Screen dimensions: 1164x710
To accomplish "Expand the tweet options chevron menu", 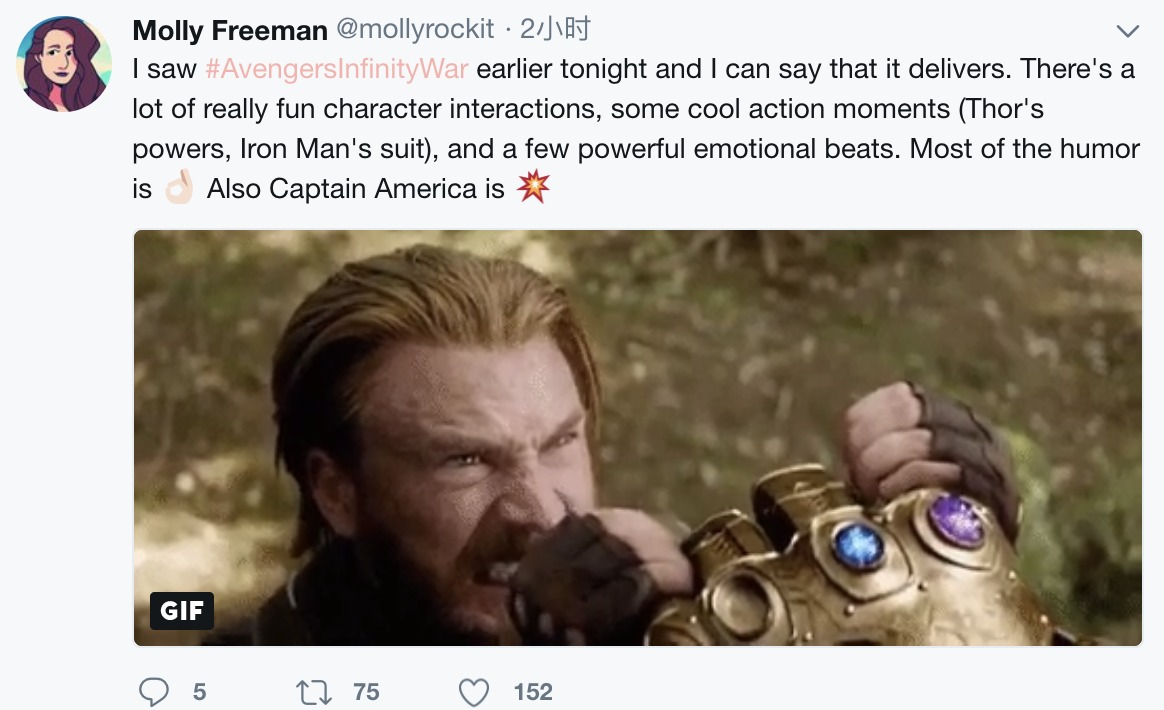I will [1127, 32].
